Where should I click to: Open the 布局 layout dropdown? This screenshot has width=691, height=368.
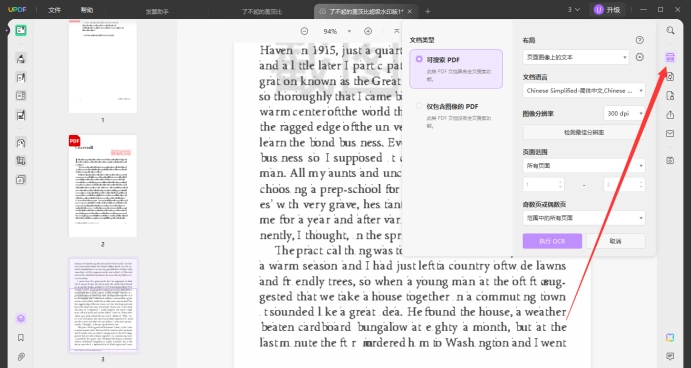click(576, 57)
